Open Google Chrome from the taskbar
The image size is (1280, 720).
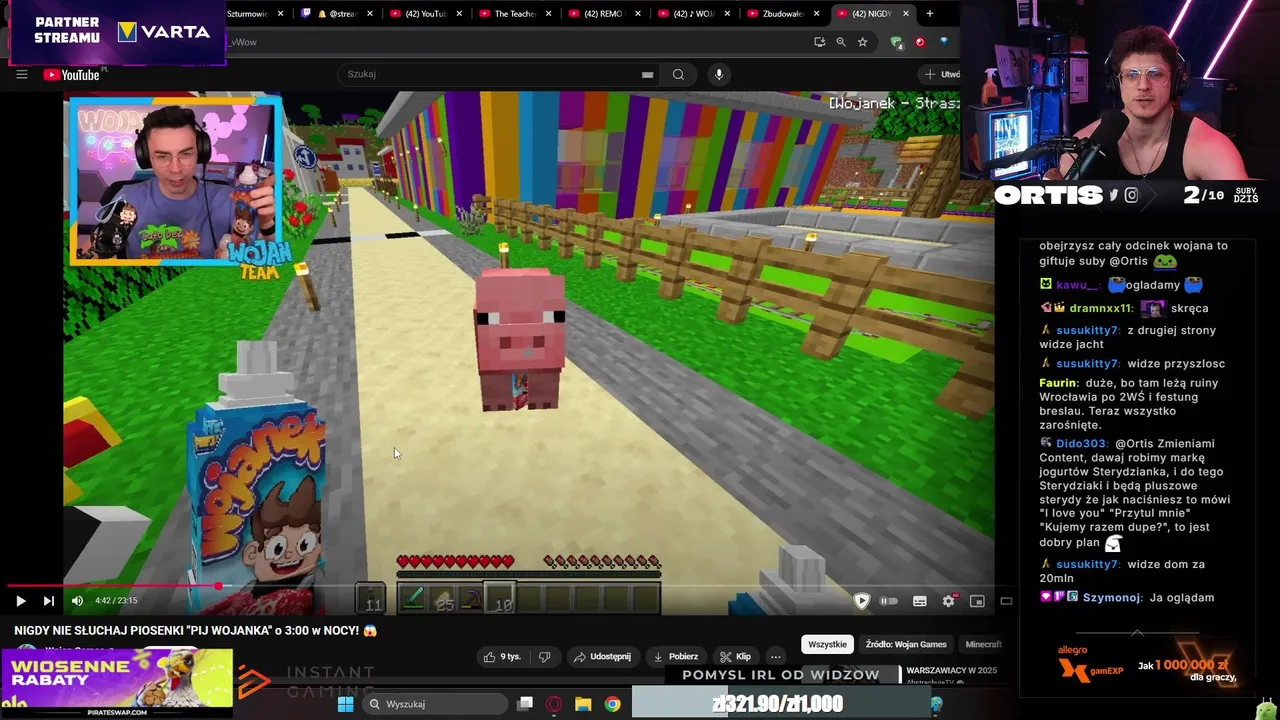pos(612,704)
